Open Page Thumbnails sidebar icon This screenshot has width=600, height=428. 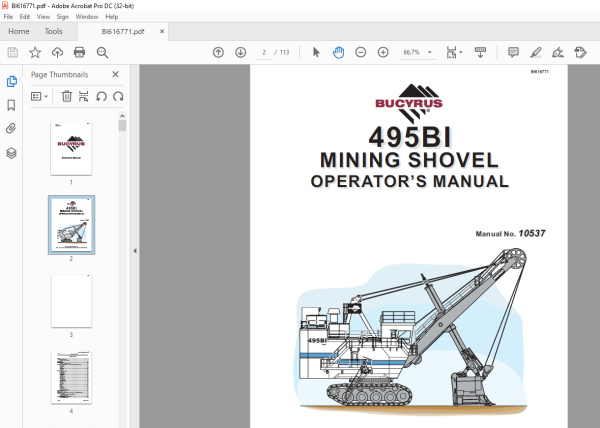point(11,81)
